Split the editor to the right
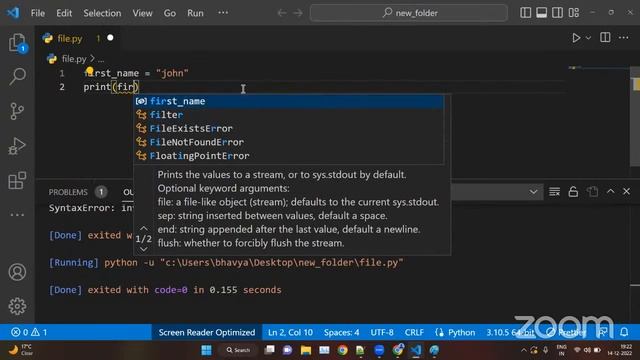The width and height of the screenshot is (640, 360). [x=605, y=38]
